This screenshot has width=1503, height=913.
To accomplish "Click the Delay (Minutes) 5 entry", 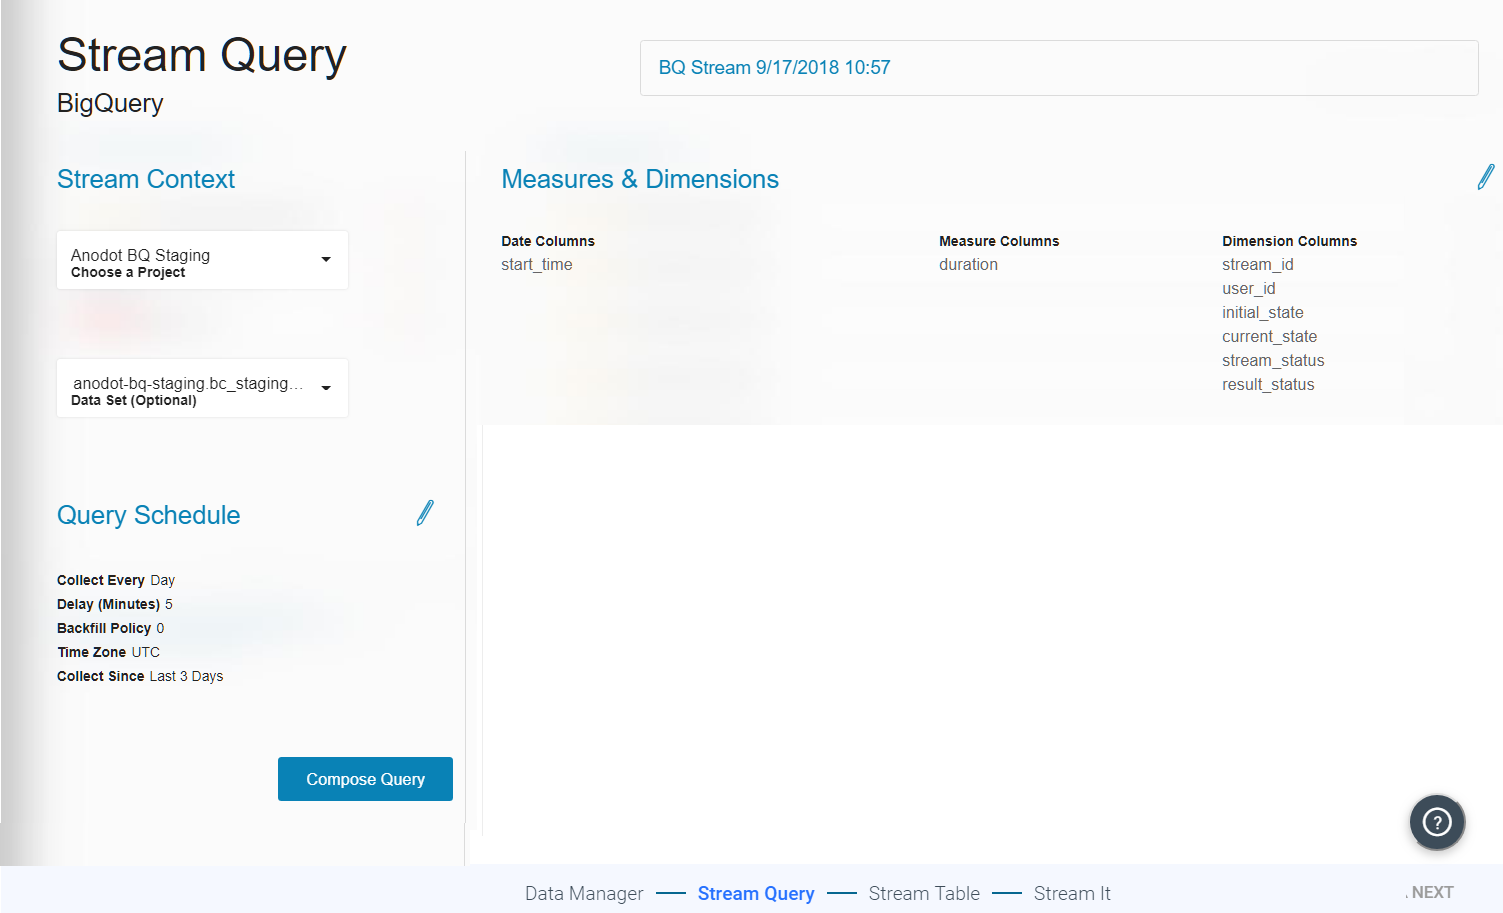I will (115, 604).
